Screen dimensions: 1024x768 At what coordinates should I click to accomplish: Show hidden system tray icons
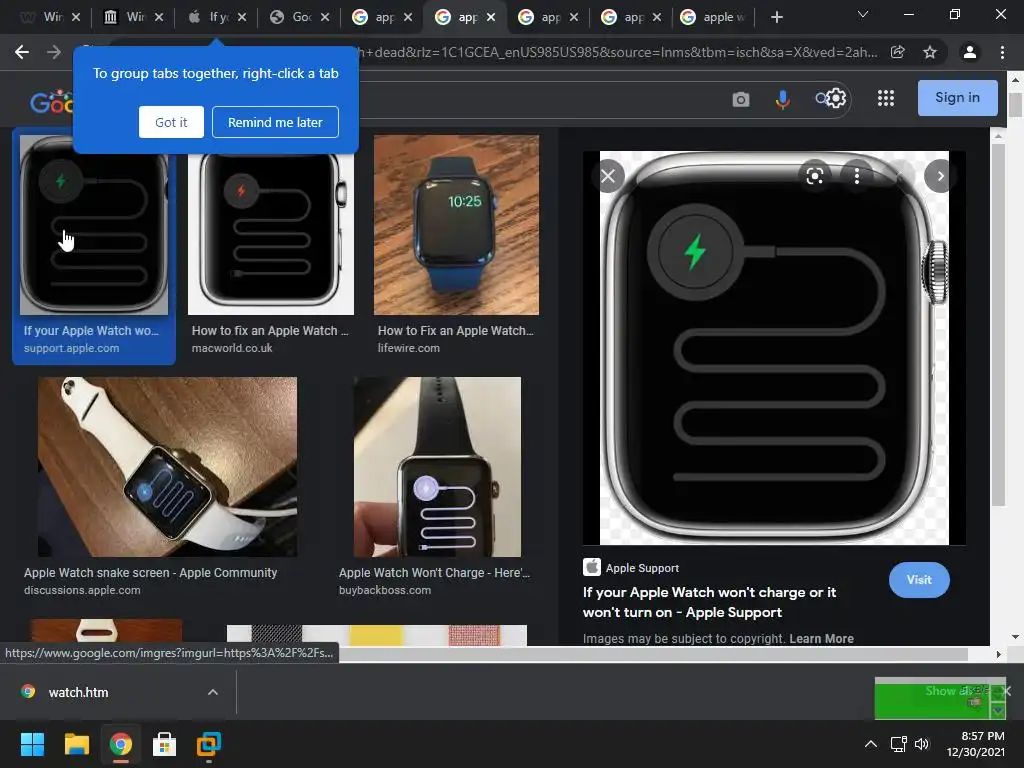pyautogui.click(x=871, y=744)
